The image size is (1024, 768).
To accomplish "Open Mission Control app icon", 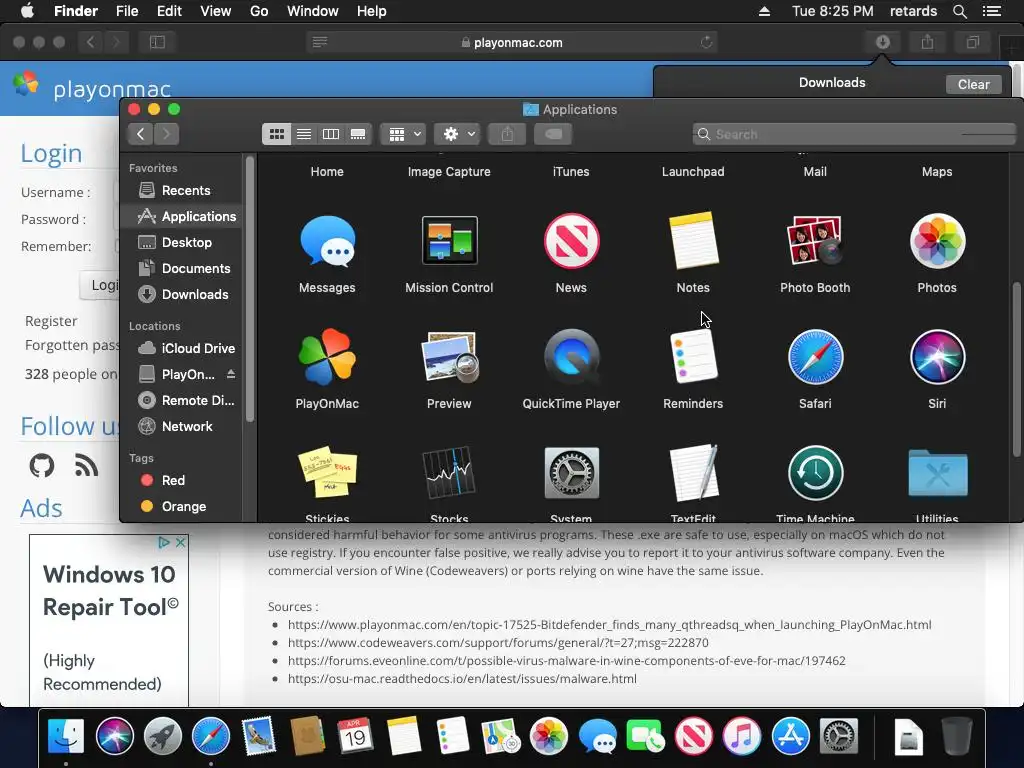I will 449,240.
